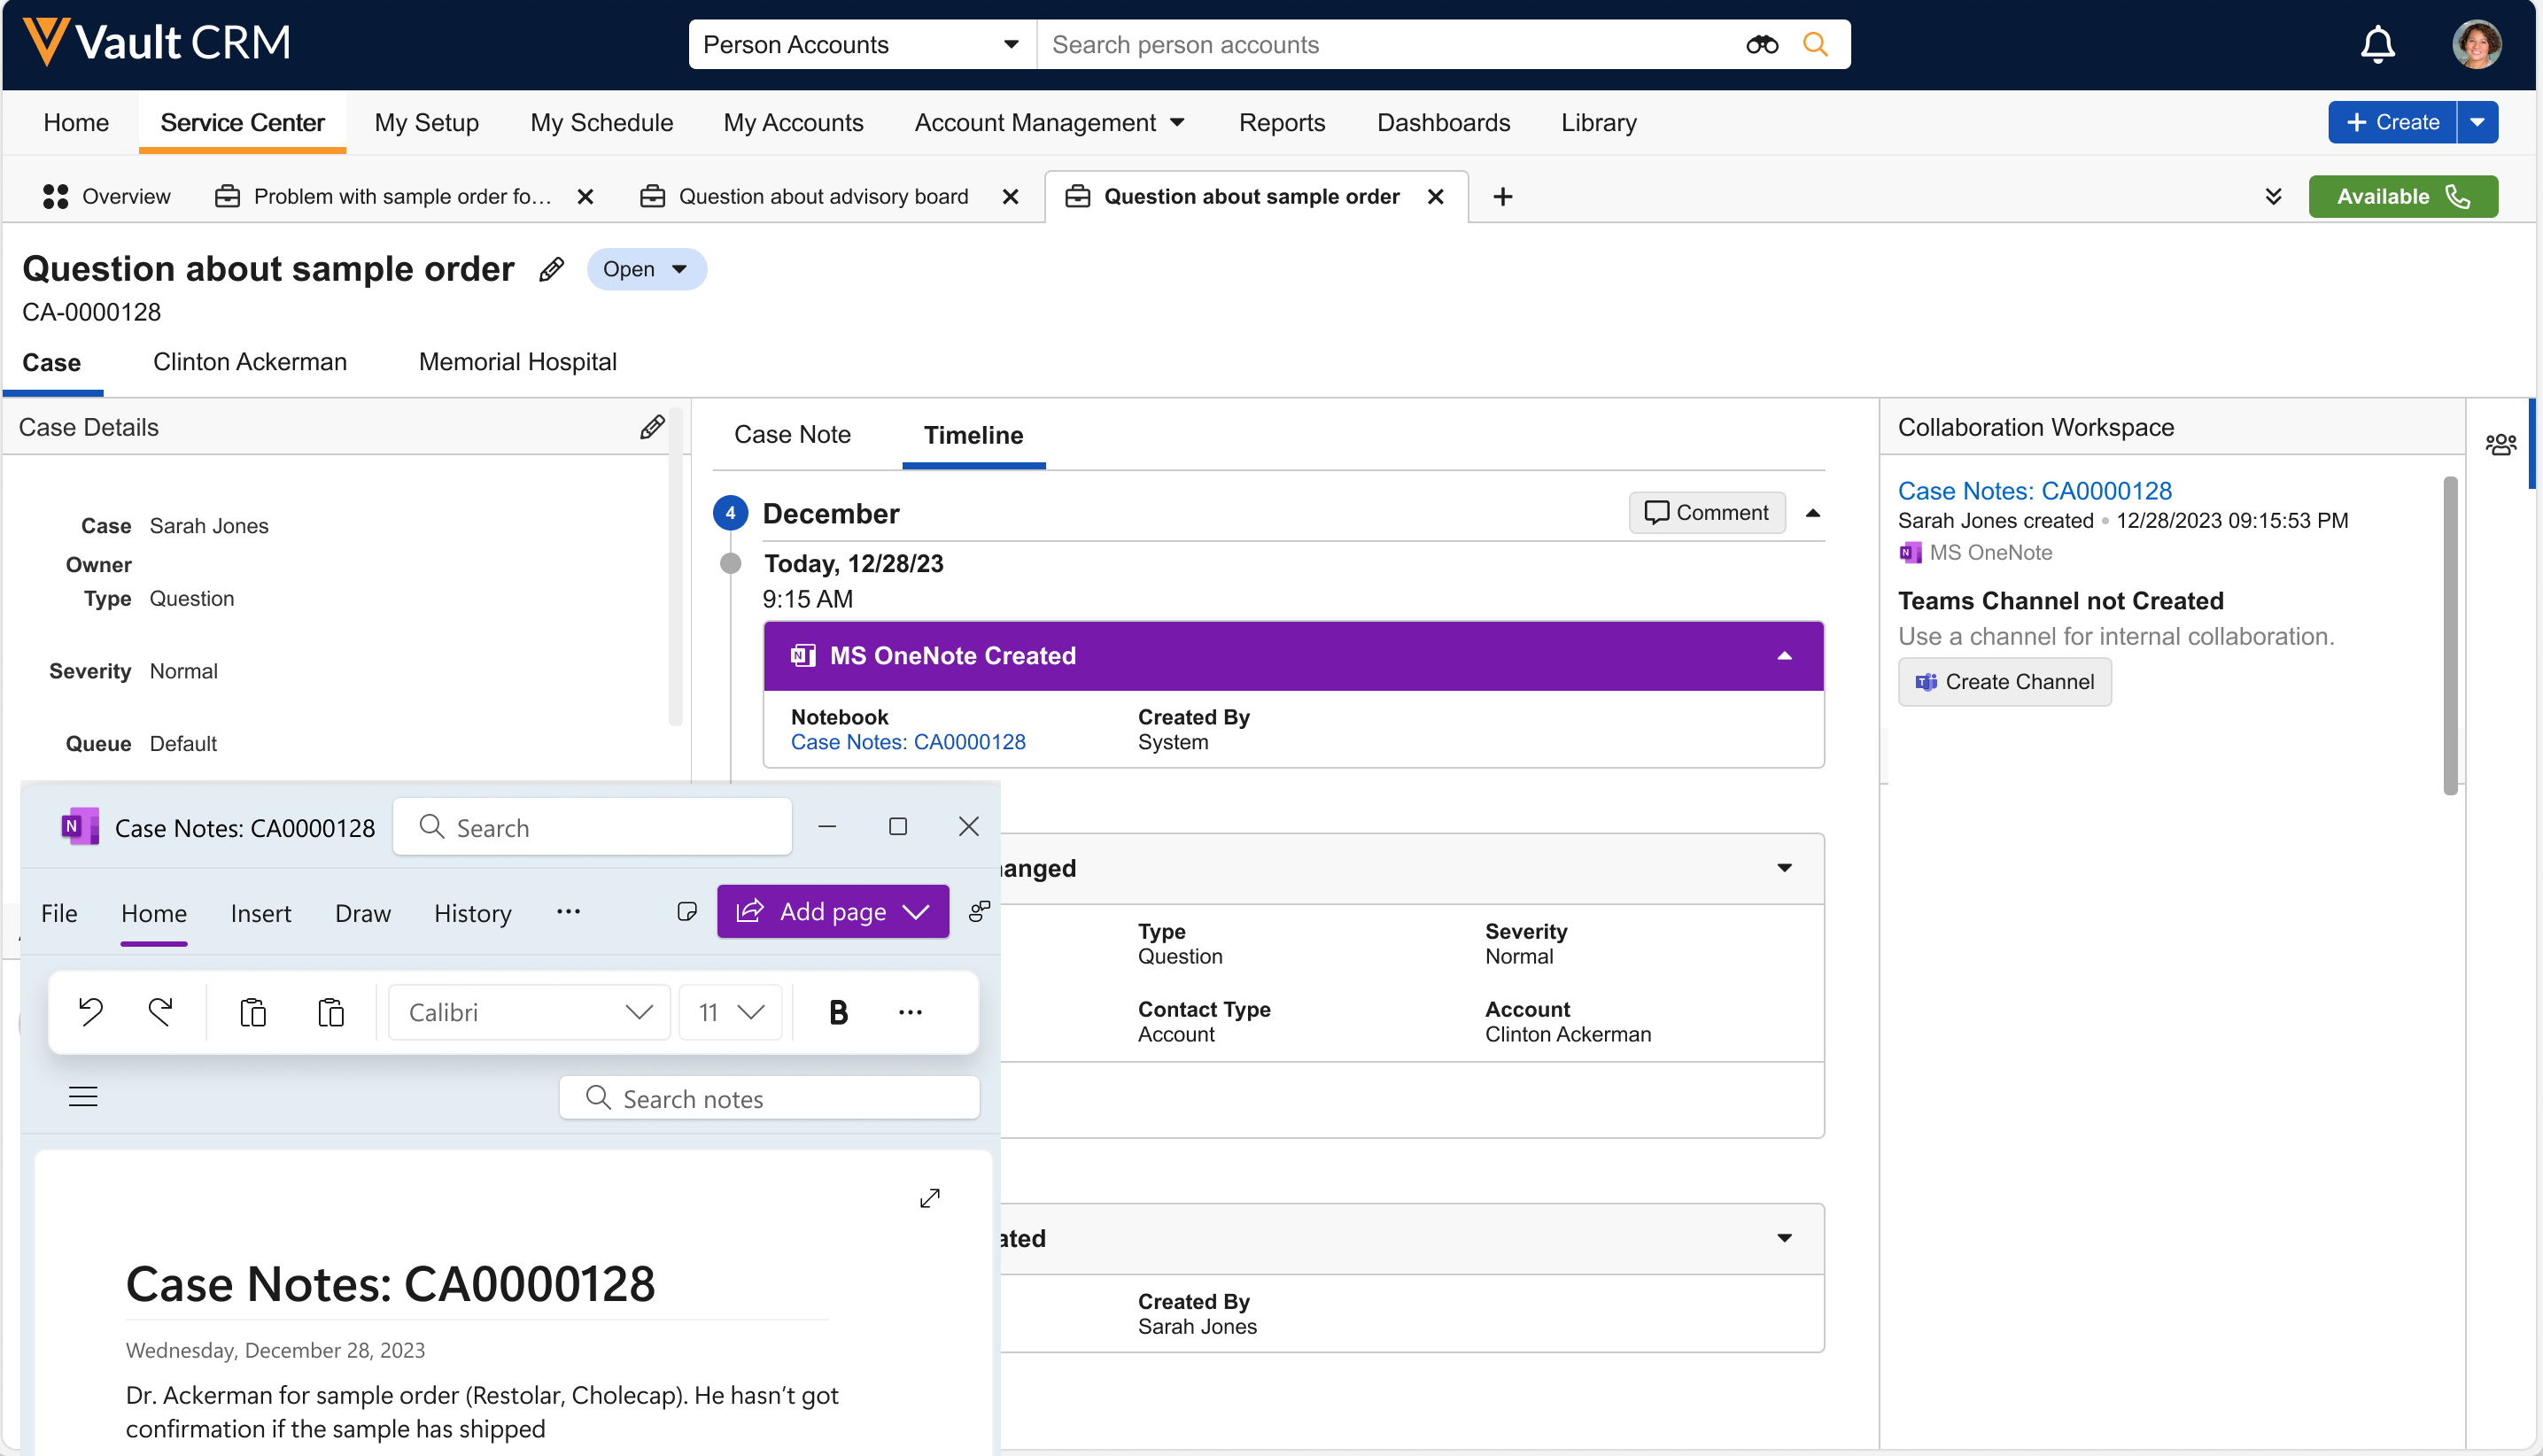
Task: Collapse the MS OneNote Created card
Action: point(1783,656)
